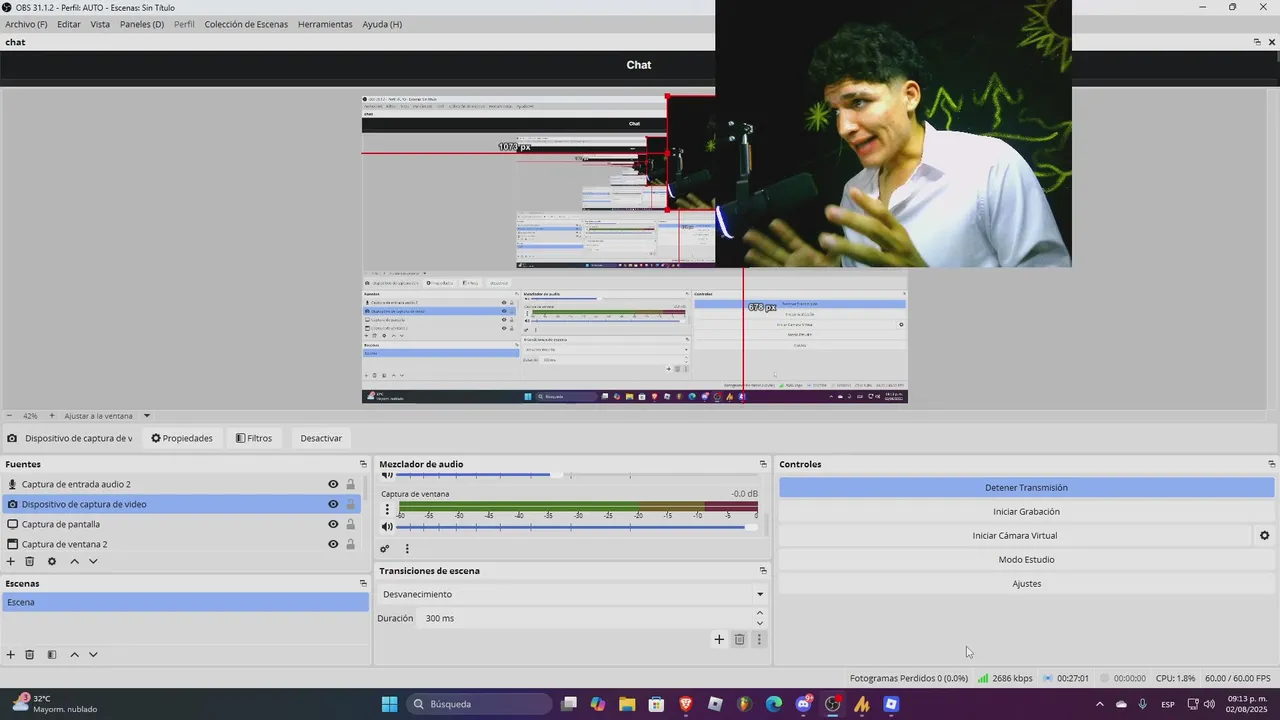Toggle visibility of Dispositivo de captura de video

(333, 504)
